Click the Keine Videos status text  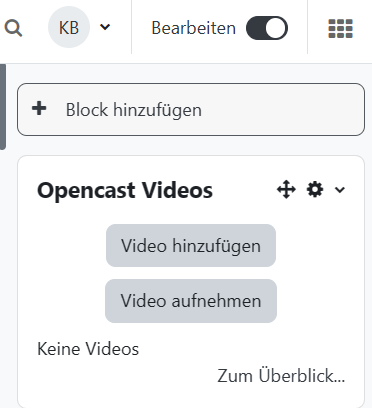pos(88,349)
